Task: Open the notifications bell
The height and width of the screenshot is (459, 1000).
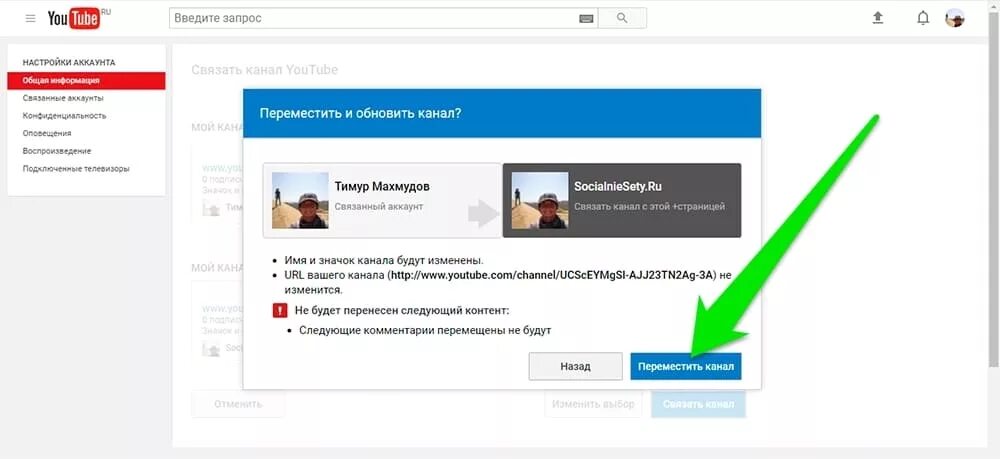Action: [923, 18]
